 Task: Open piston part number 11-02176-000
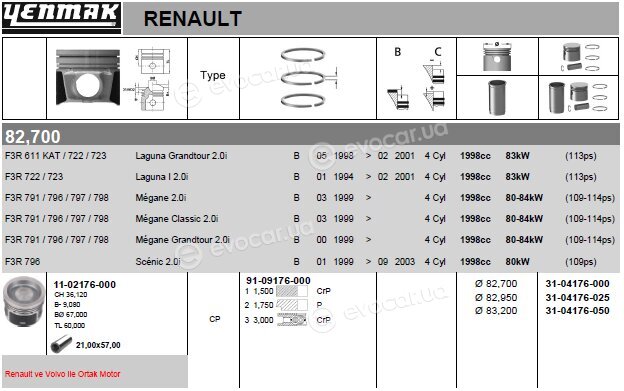coord(85,284)
